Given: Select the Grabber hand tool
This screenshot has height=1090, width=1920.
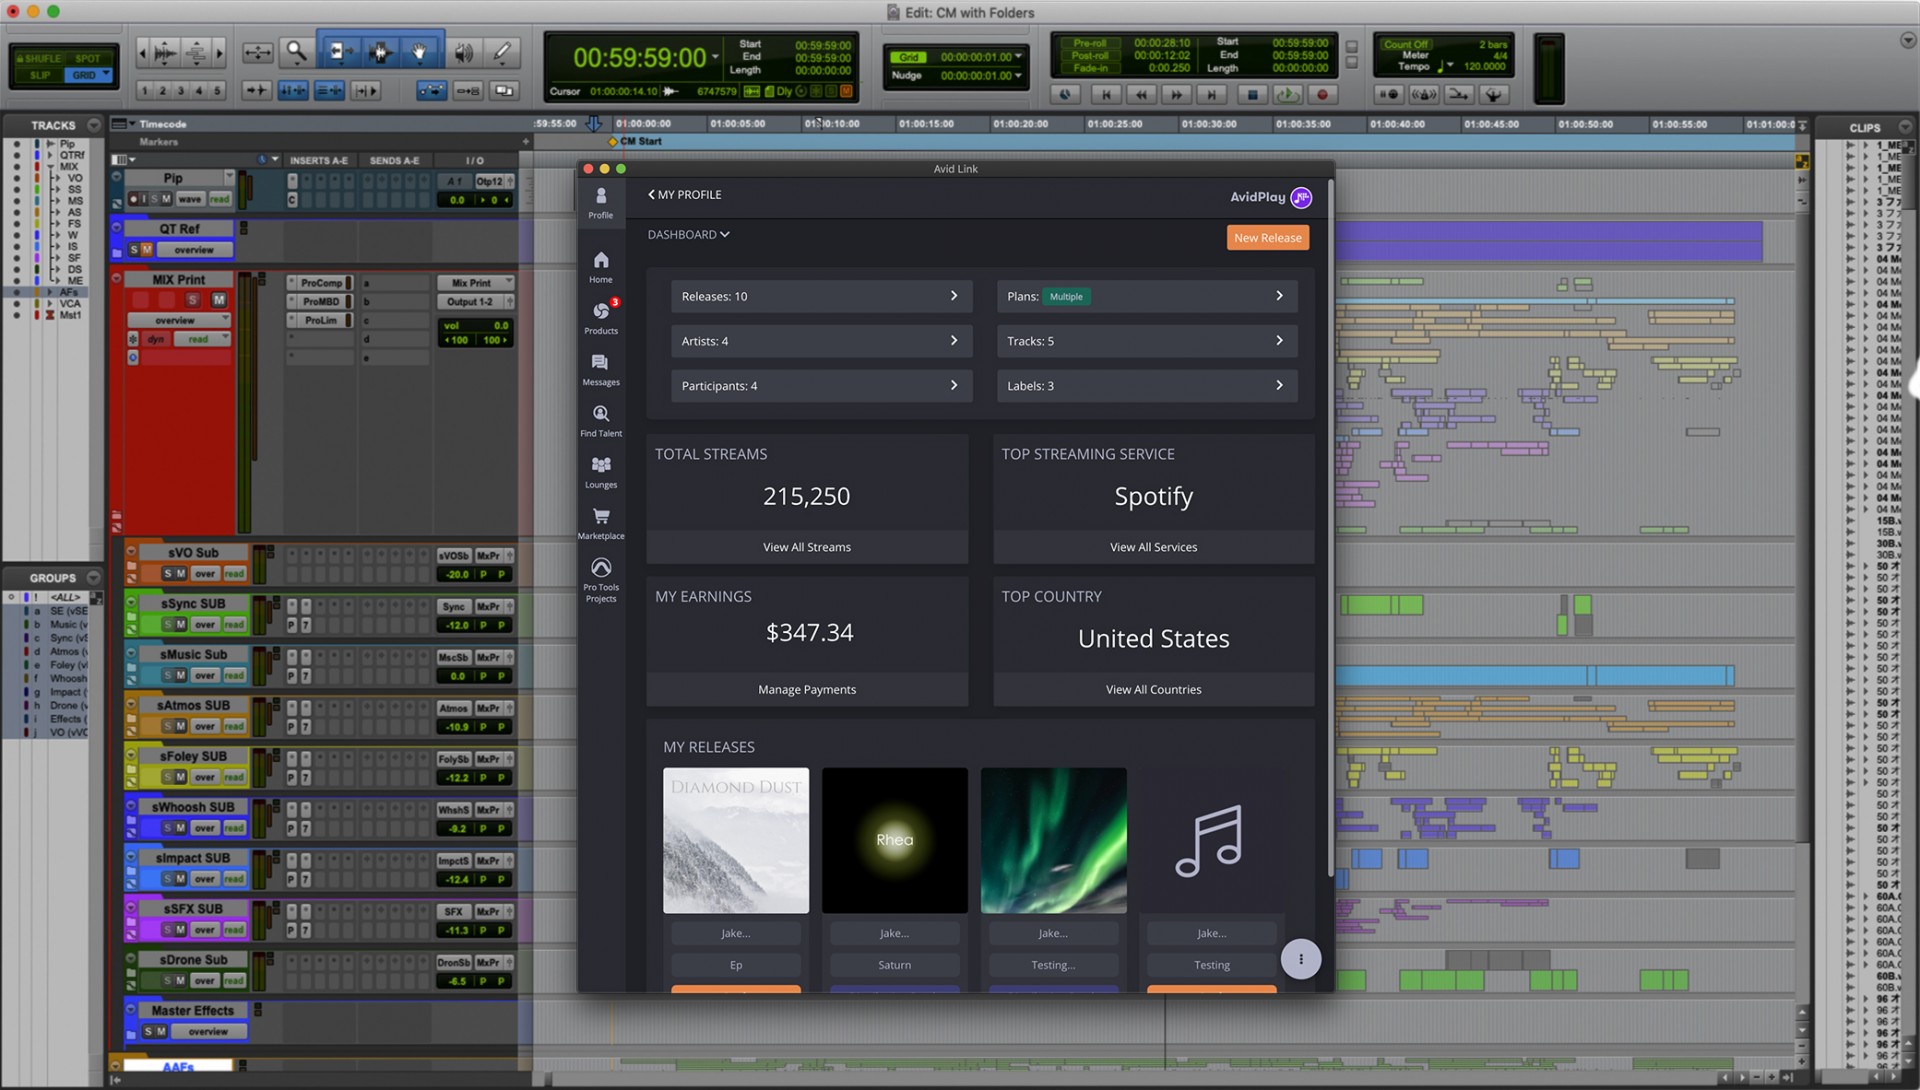Looking at the screenshot, I should 421,51.
